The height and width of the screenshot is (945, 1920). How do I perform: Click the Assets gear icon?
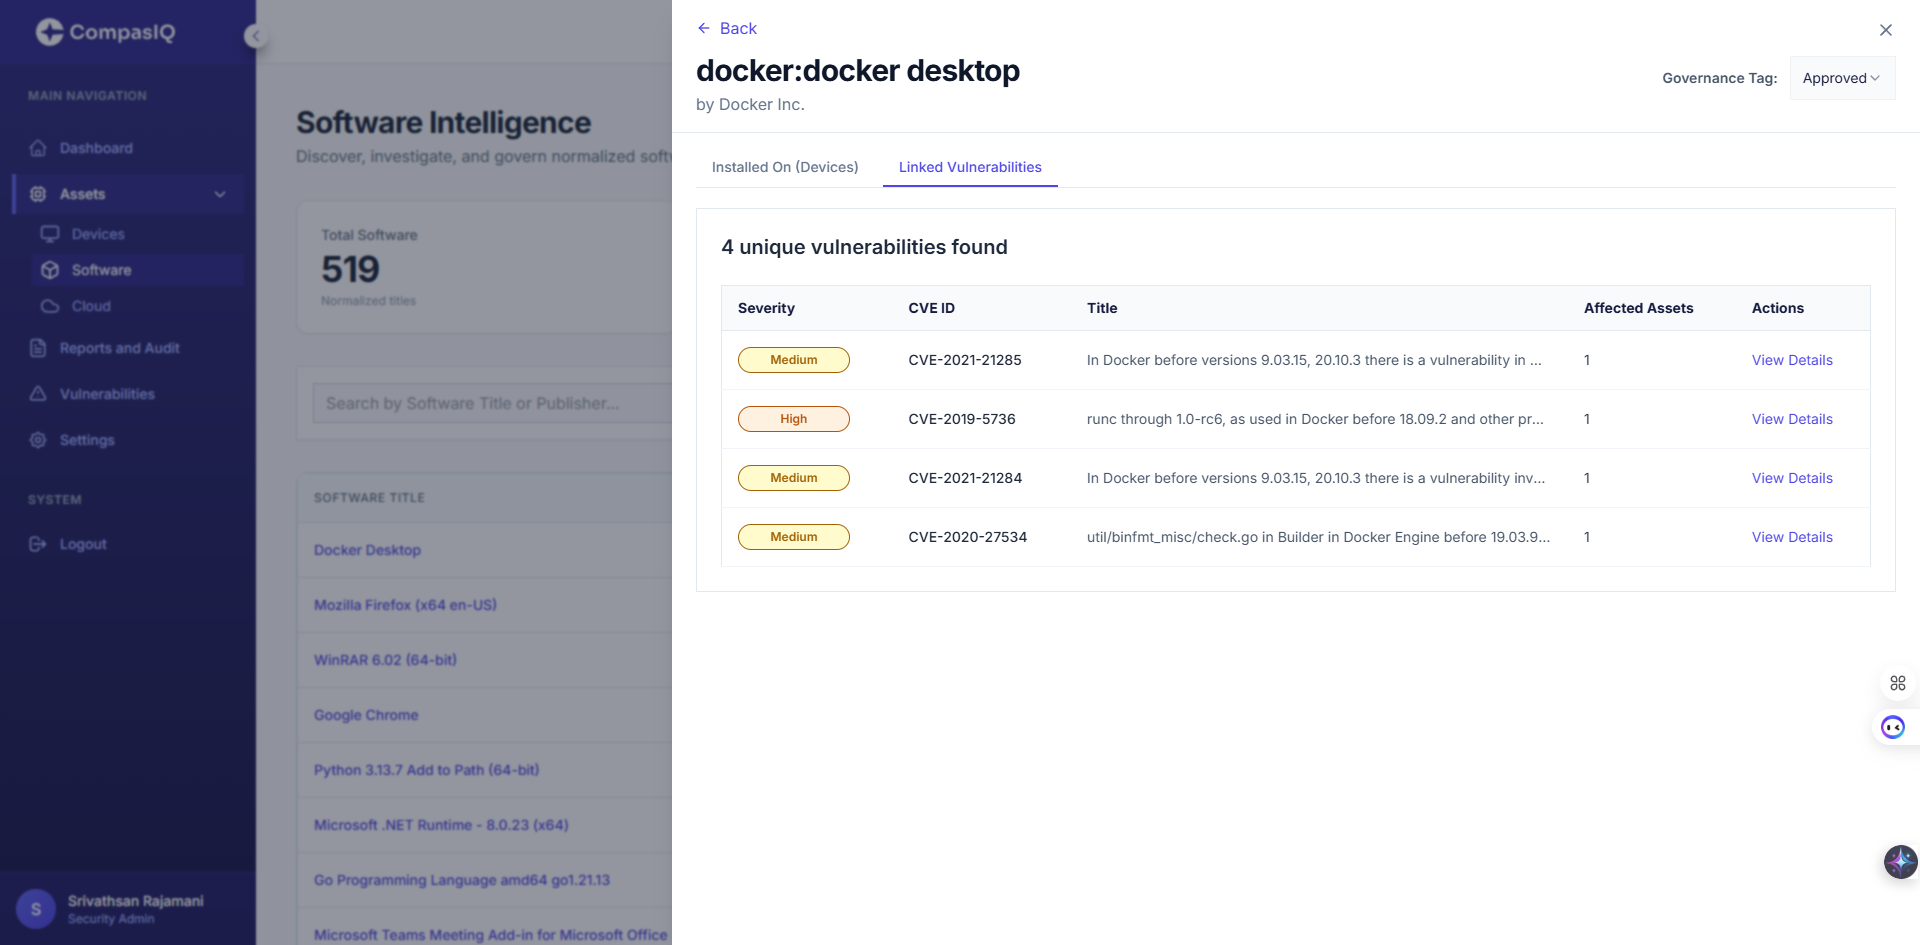(38, 194)
